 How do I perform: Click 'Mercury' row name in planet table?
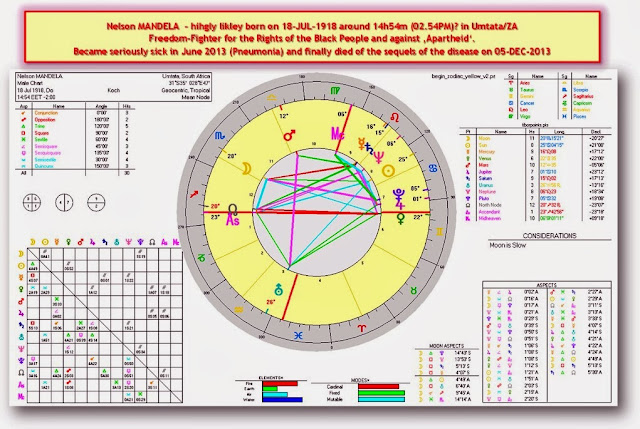[487, 151]
